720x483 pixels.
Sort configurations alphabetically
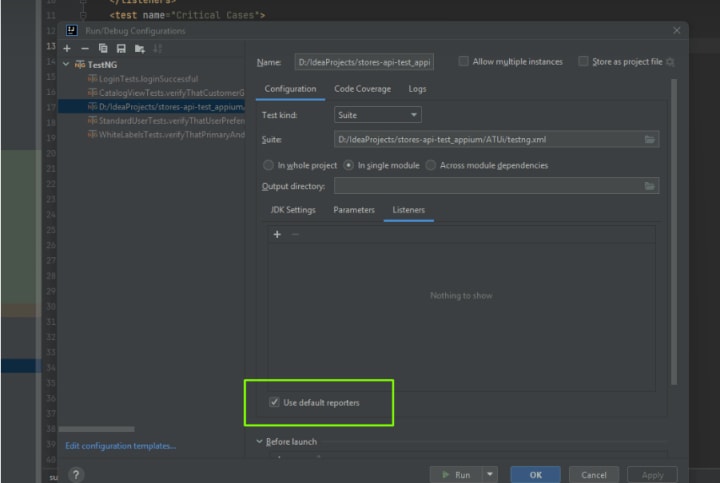(158, 49)
